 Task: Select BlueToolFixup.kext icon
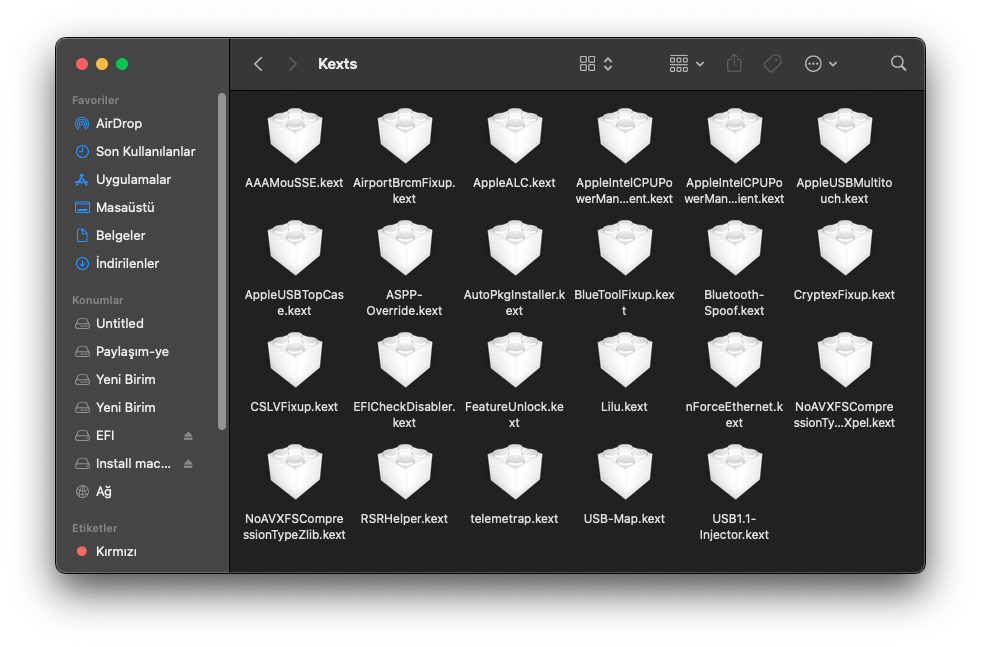click(x=624, y=248)
